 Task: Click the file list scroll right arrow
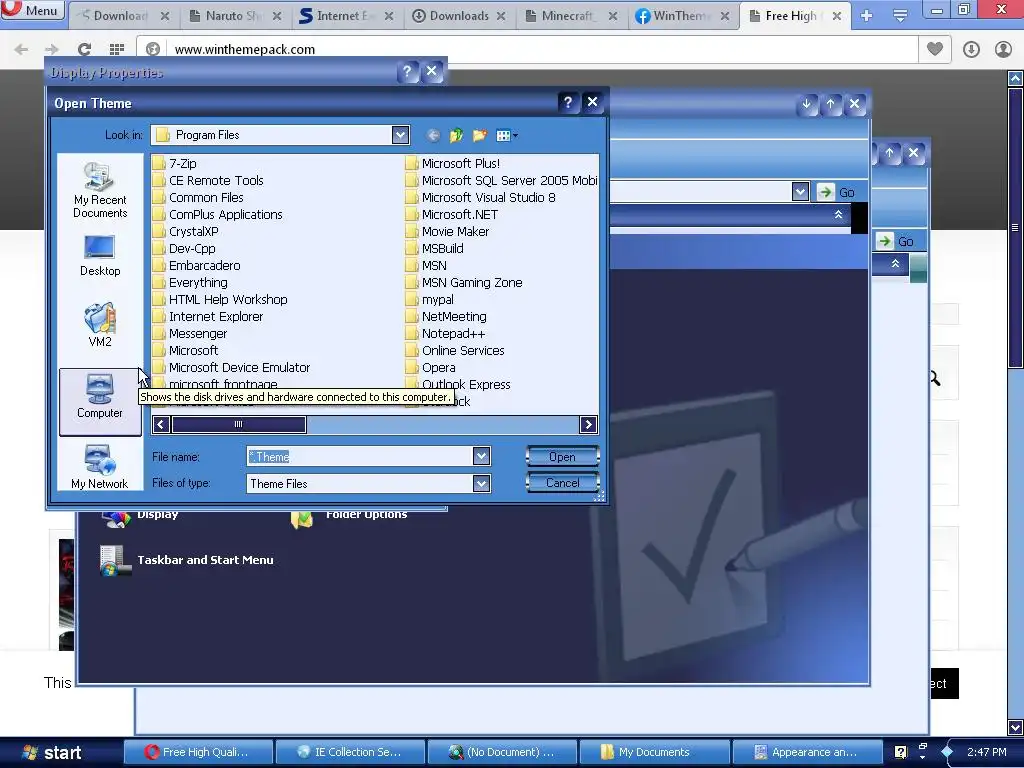[588, 424]
